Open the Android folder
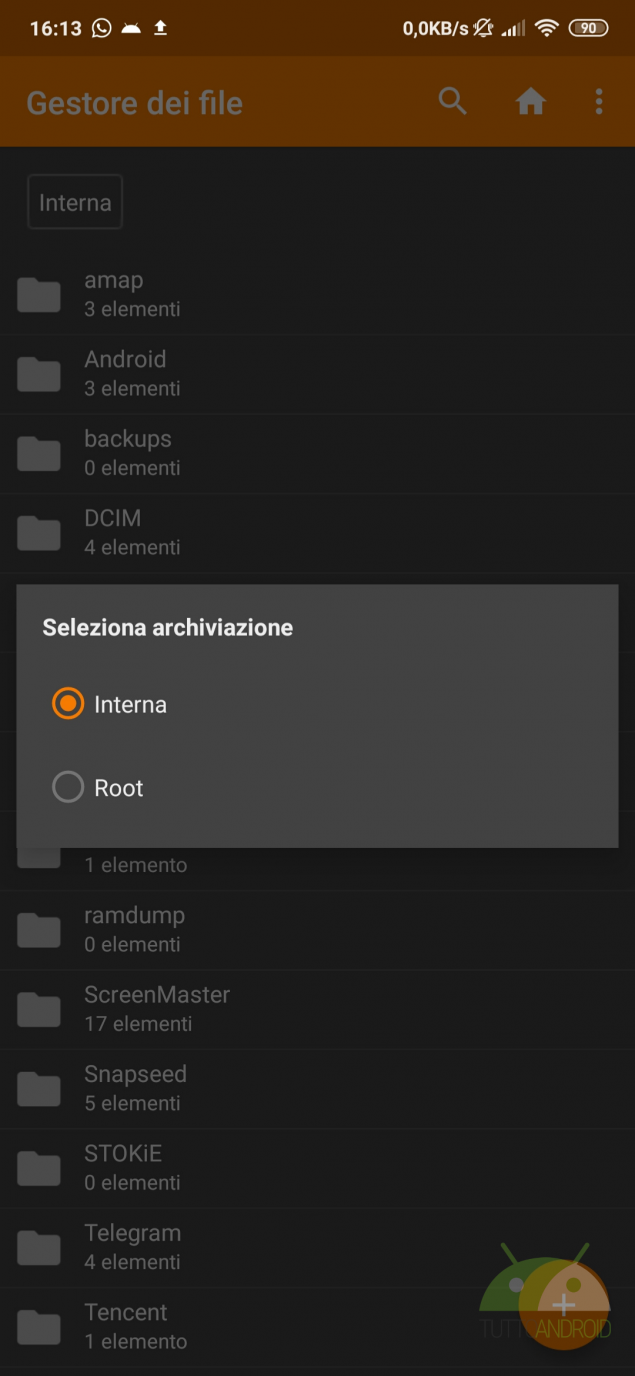 (125, 373)
